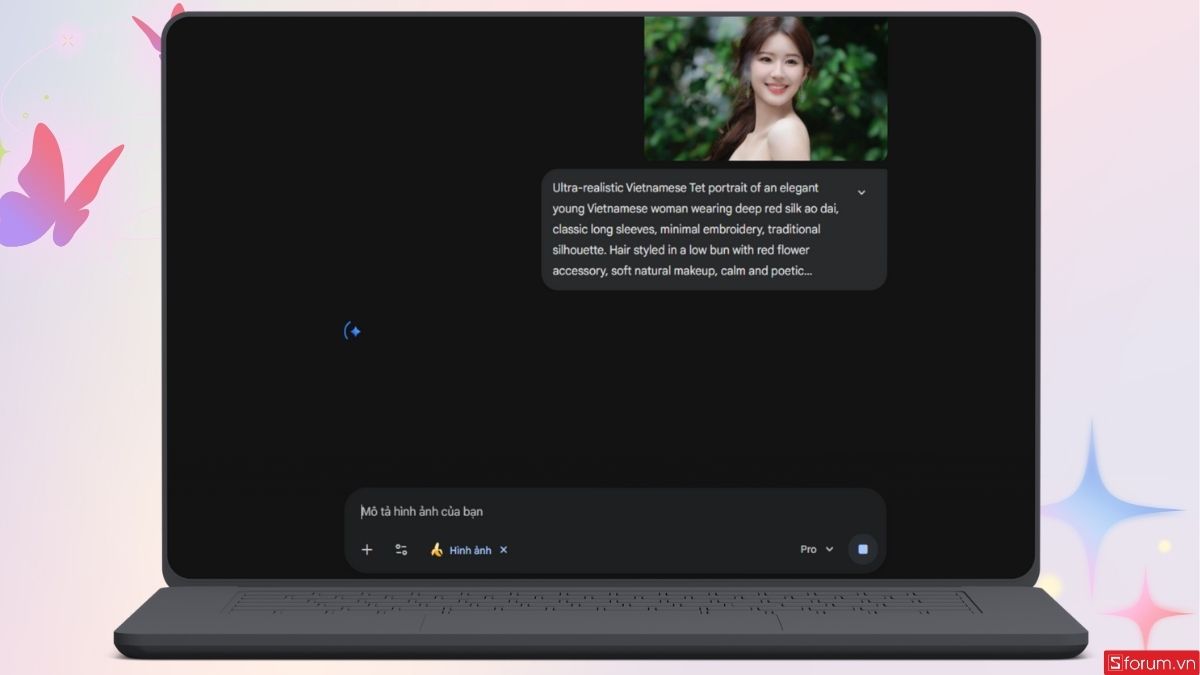Image resolution: width=1200 pixels, height=675 pixels.
Task: Click the chevron icon beside Pro
Action: pyautogui.click(x=829, y=548)
